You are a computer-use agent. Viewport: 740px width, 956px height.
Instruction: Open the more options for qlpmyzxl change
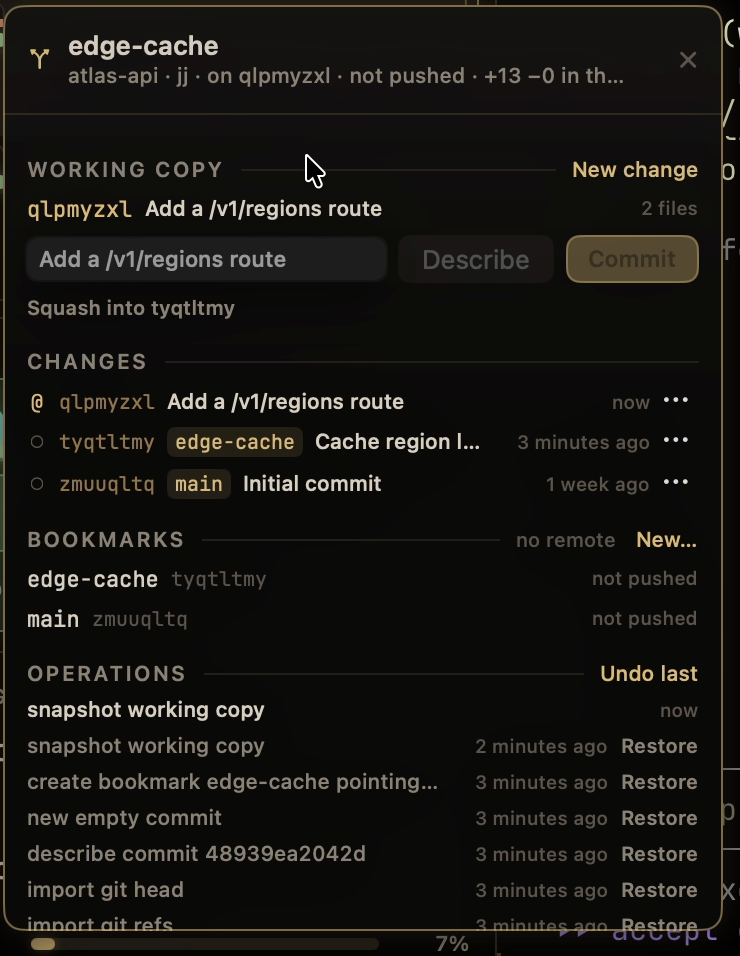675,401
